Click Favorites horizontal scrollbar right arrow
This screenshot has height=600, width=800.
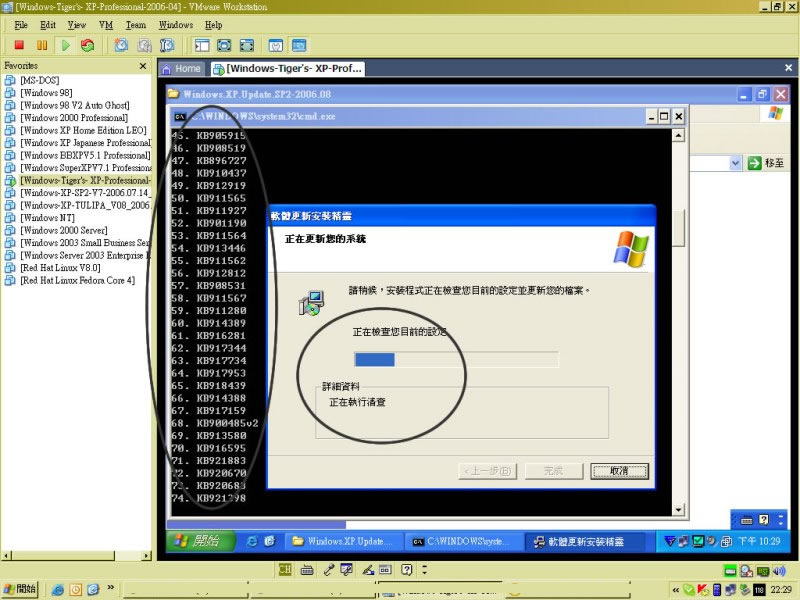[146, 556]
